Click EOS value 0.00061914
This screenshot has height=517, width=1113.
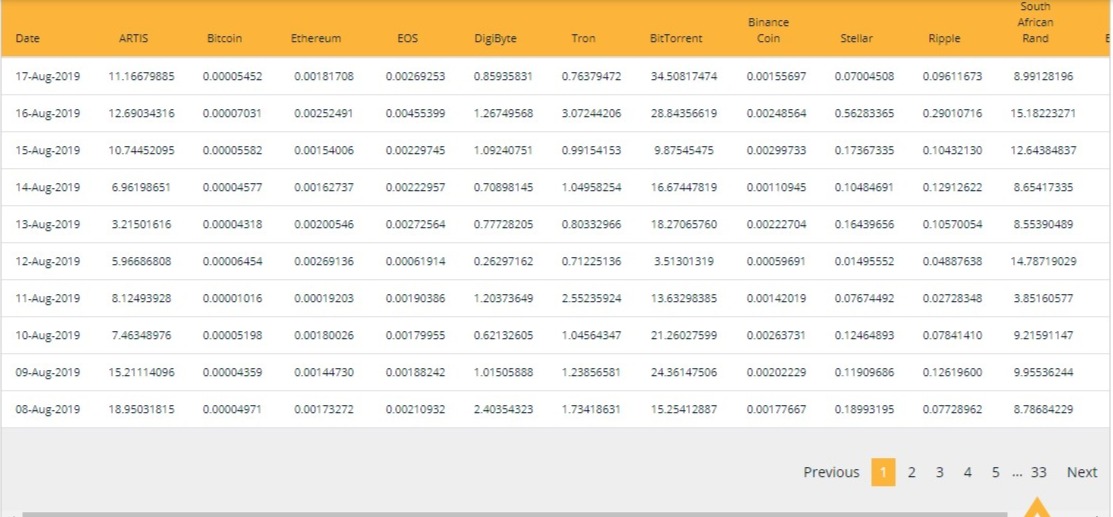[x=415, y=261]
